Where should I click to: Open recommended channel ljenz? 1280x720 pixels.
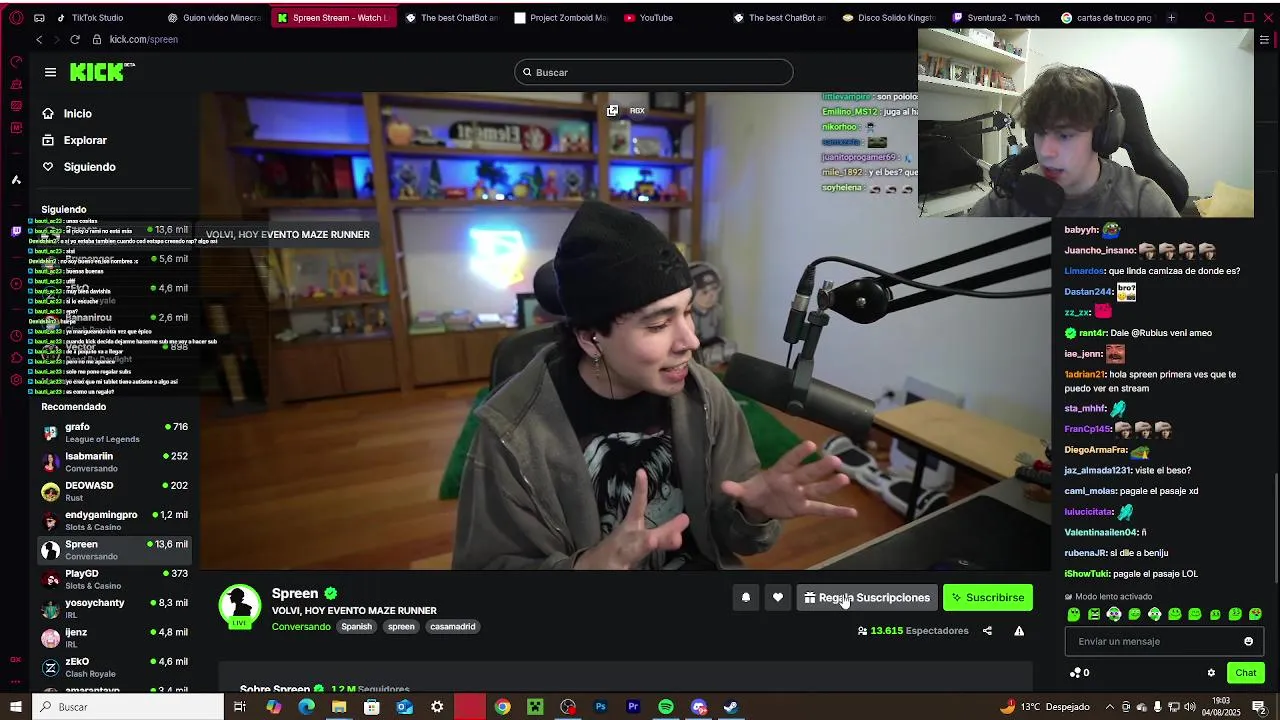tap(115, 638)
